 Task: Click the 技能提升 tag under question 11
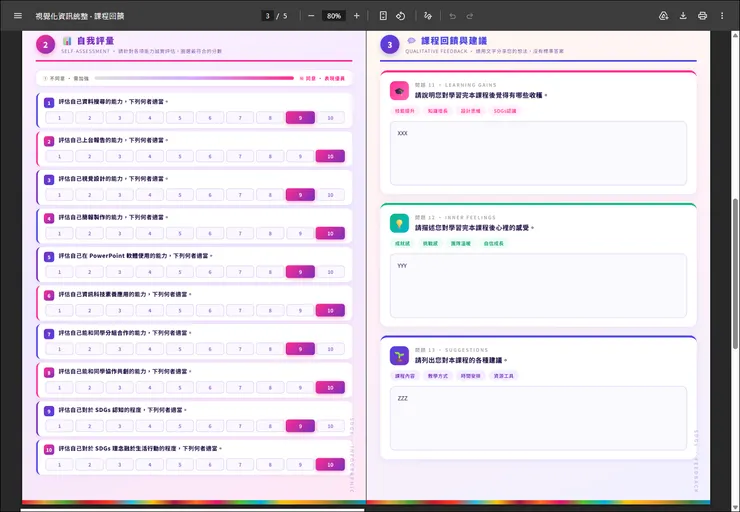(405, 111)
